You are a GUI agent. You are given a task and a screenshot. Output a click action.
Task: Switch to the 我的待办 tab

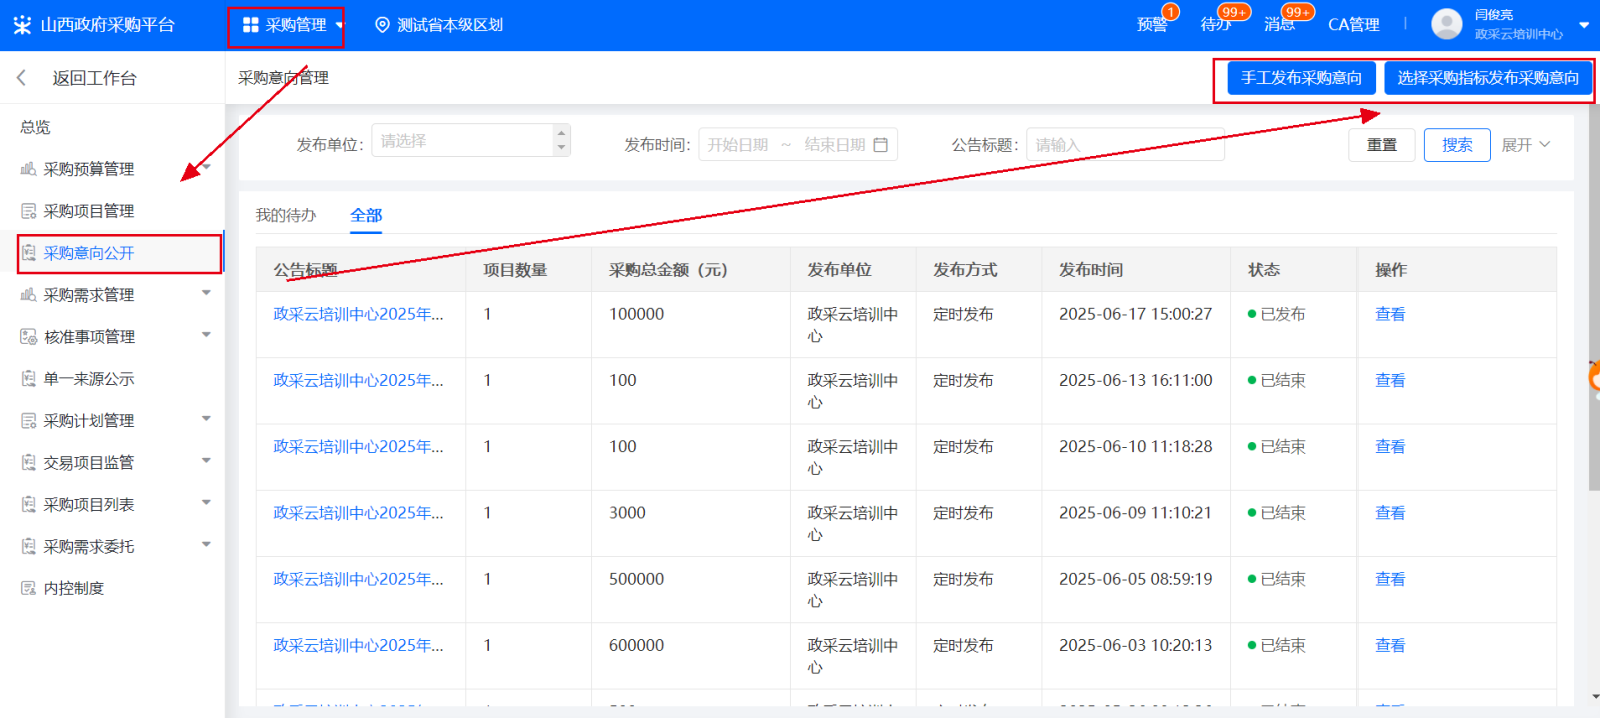click(x=285, y=215)
